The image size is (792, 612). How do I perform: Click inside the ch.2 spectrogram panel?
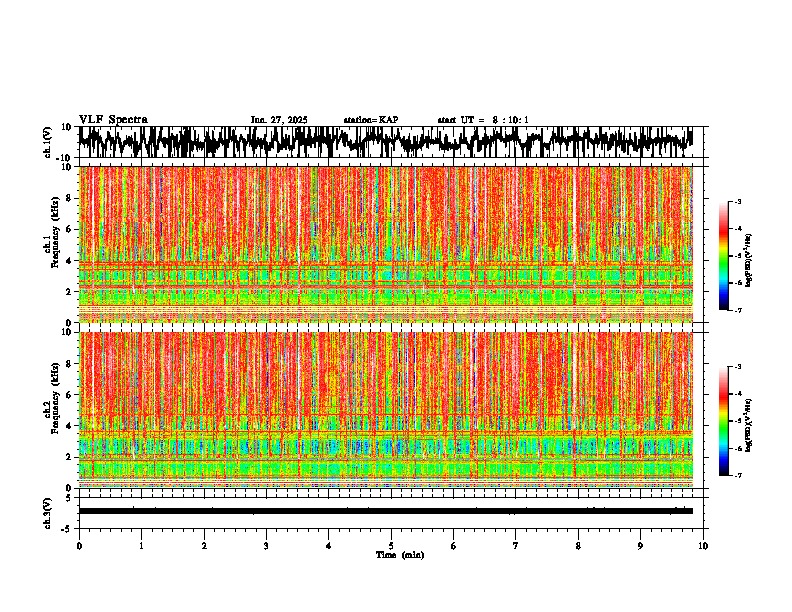coord(385,410)
